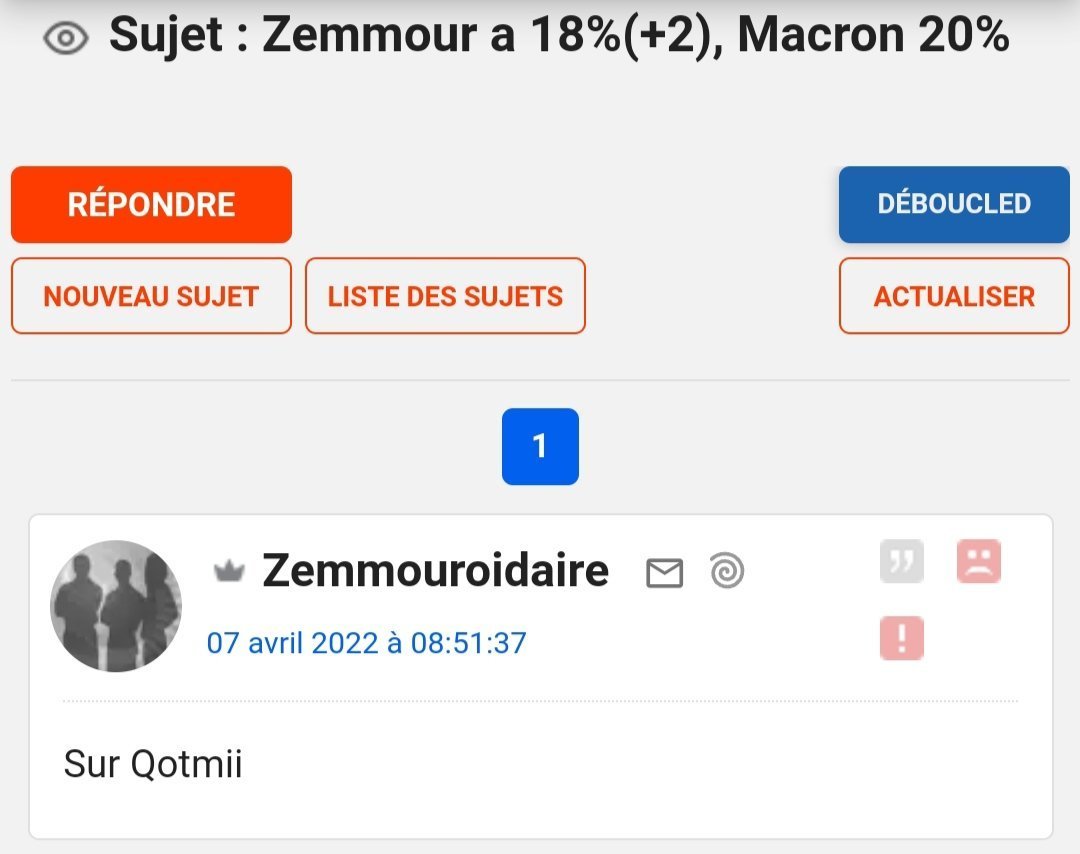Image resolution: width=1080 pixels, height=854 pixels.
Task: Open the DÉBOUCLED blue button
Action: pos(954,205)
